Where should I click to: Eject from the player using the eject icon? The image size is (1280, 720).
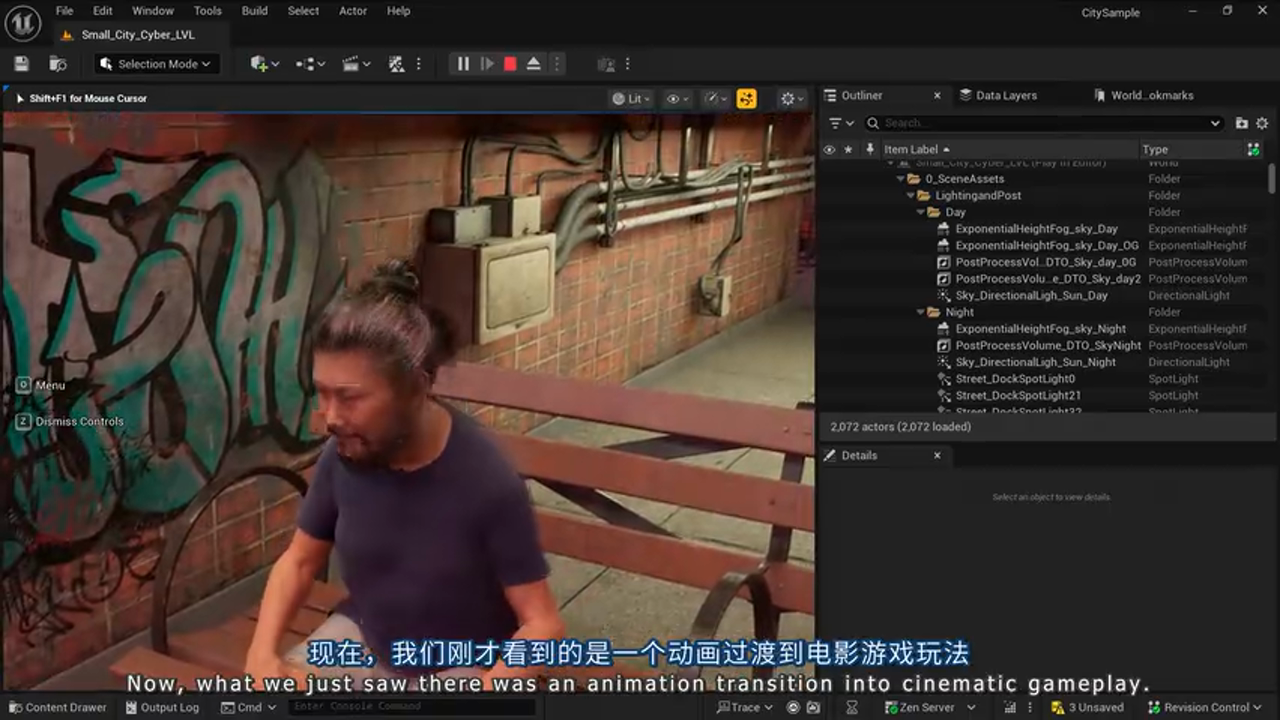tap(533, 63)
